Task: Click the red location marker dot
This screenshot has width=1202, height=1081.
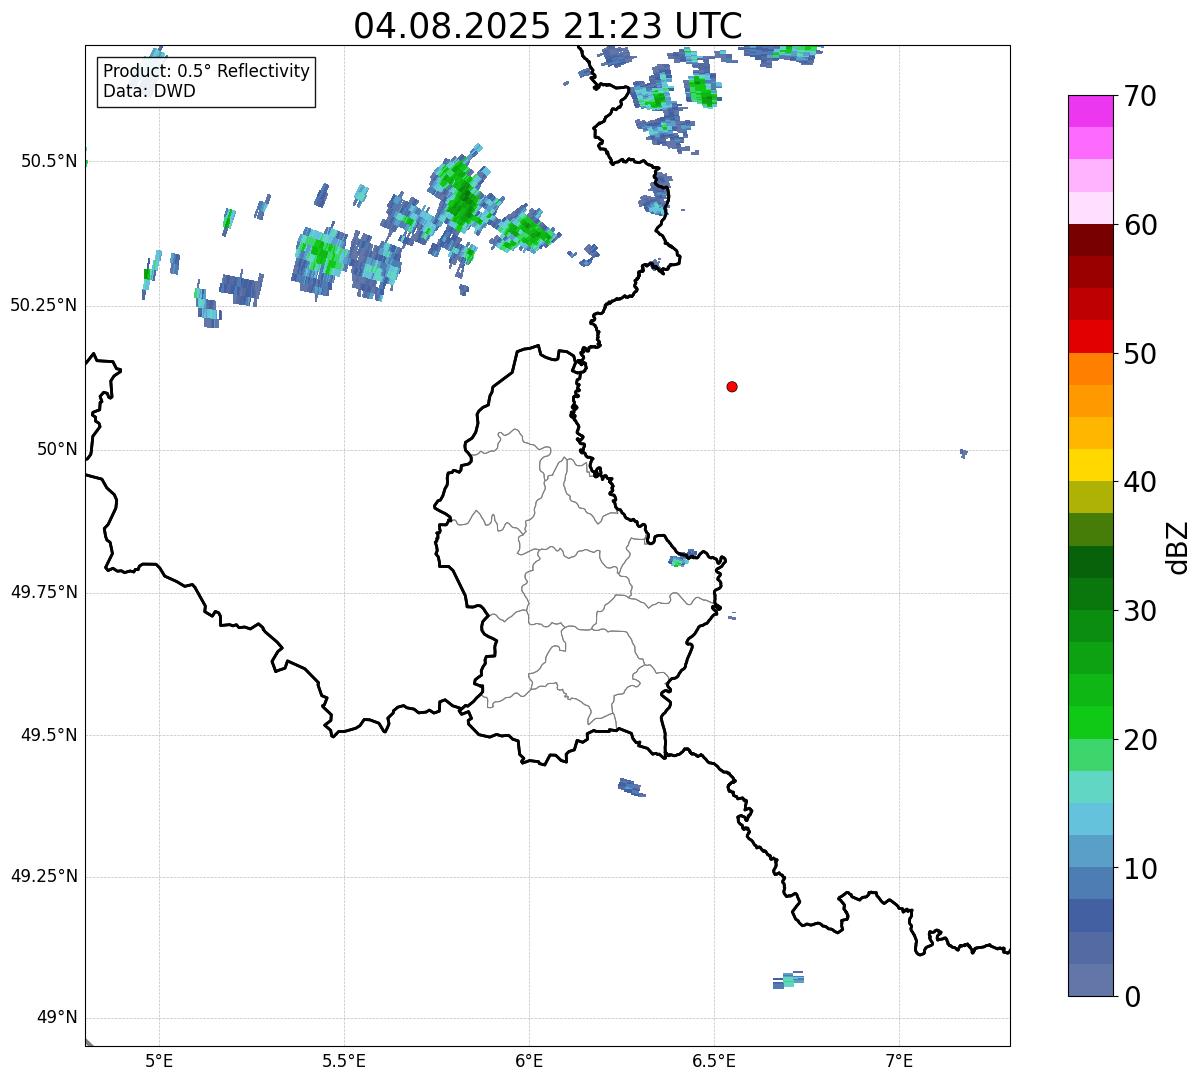Action: pyautogui.click(x=732, y=386)
